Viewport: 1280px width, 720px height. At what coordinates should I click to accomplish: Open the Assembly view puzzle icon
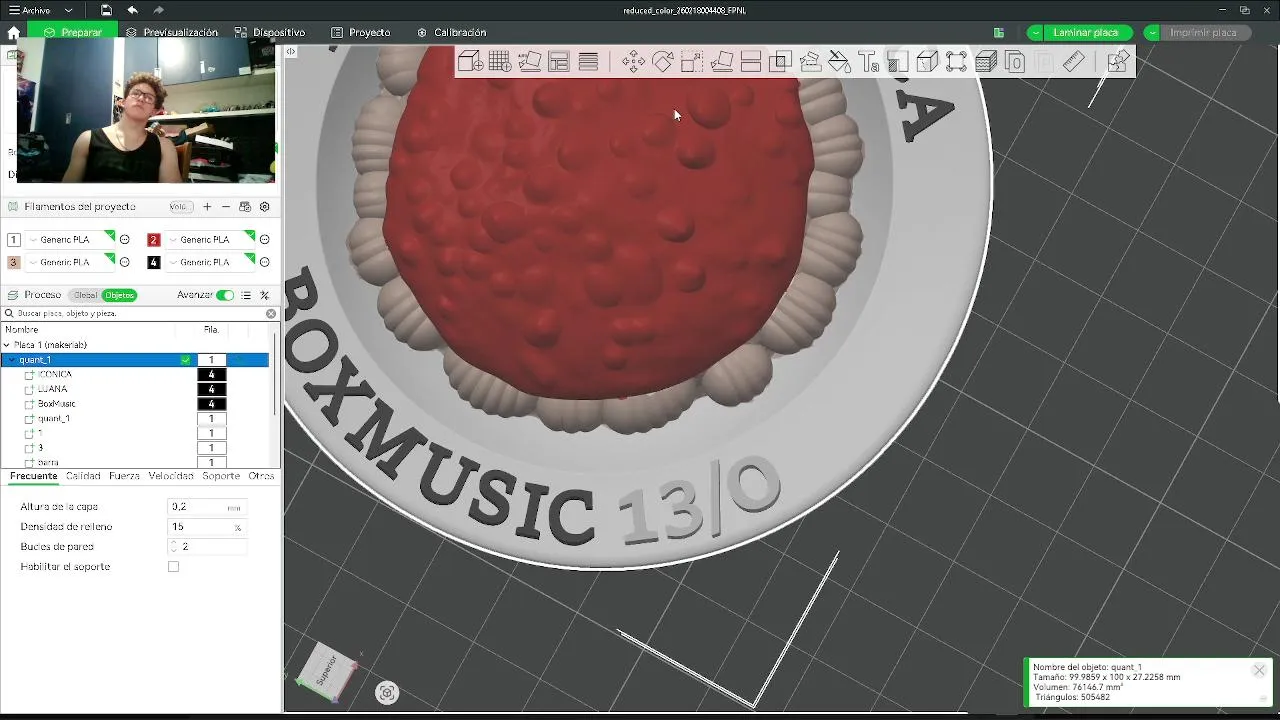point(1118,62)
